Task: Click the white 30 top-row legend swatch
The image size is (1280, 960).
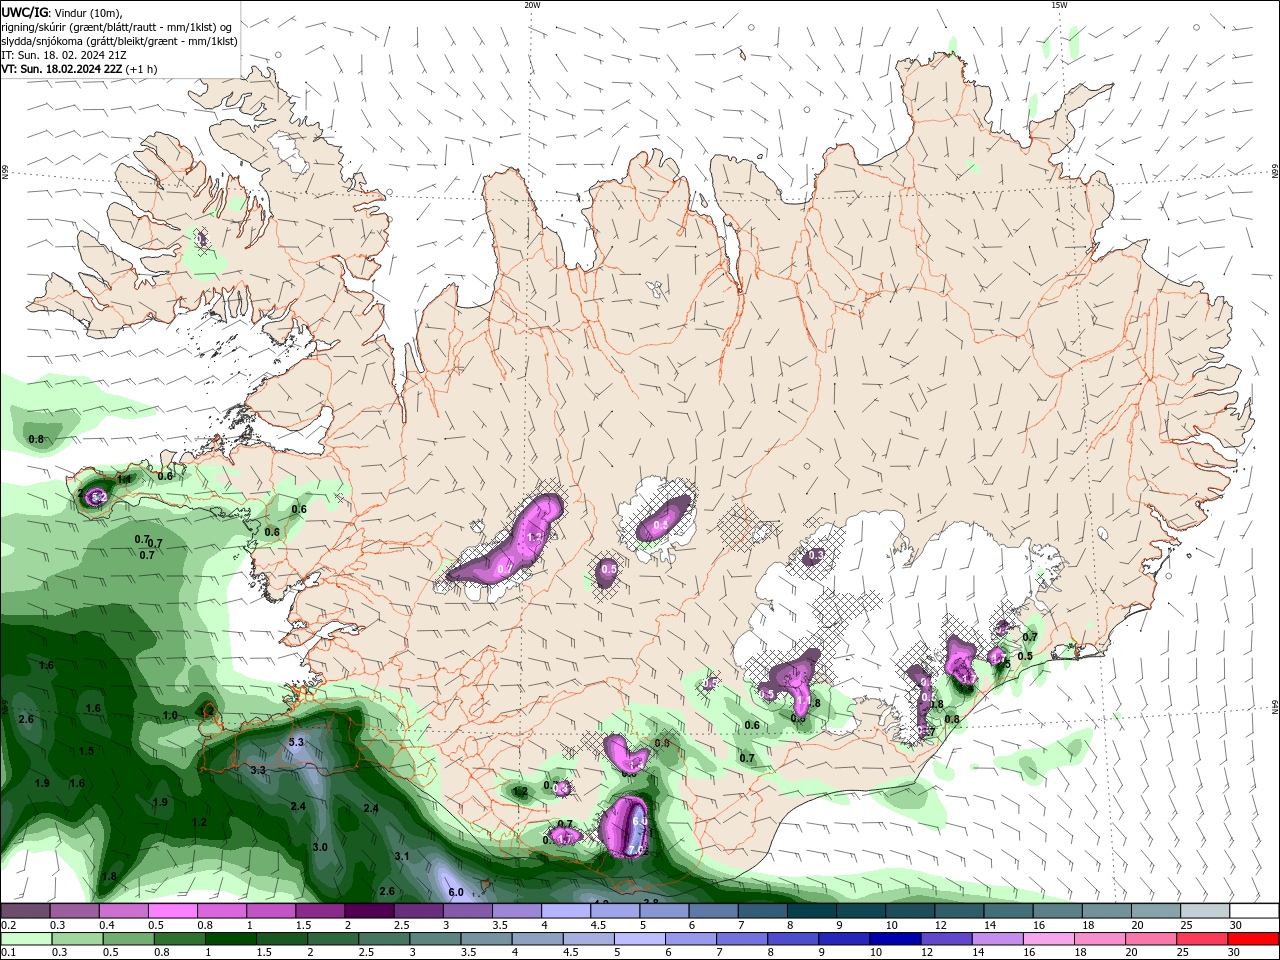Action: 1255,911
